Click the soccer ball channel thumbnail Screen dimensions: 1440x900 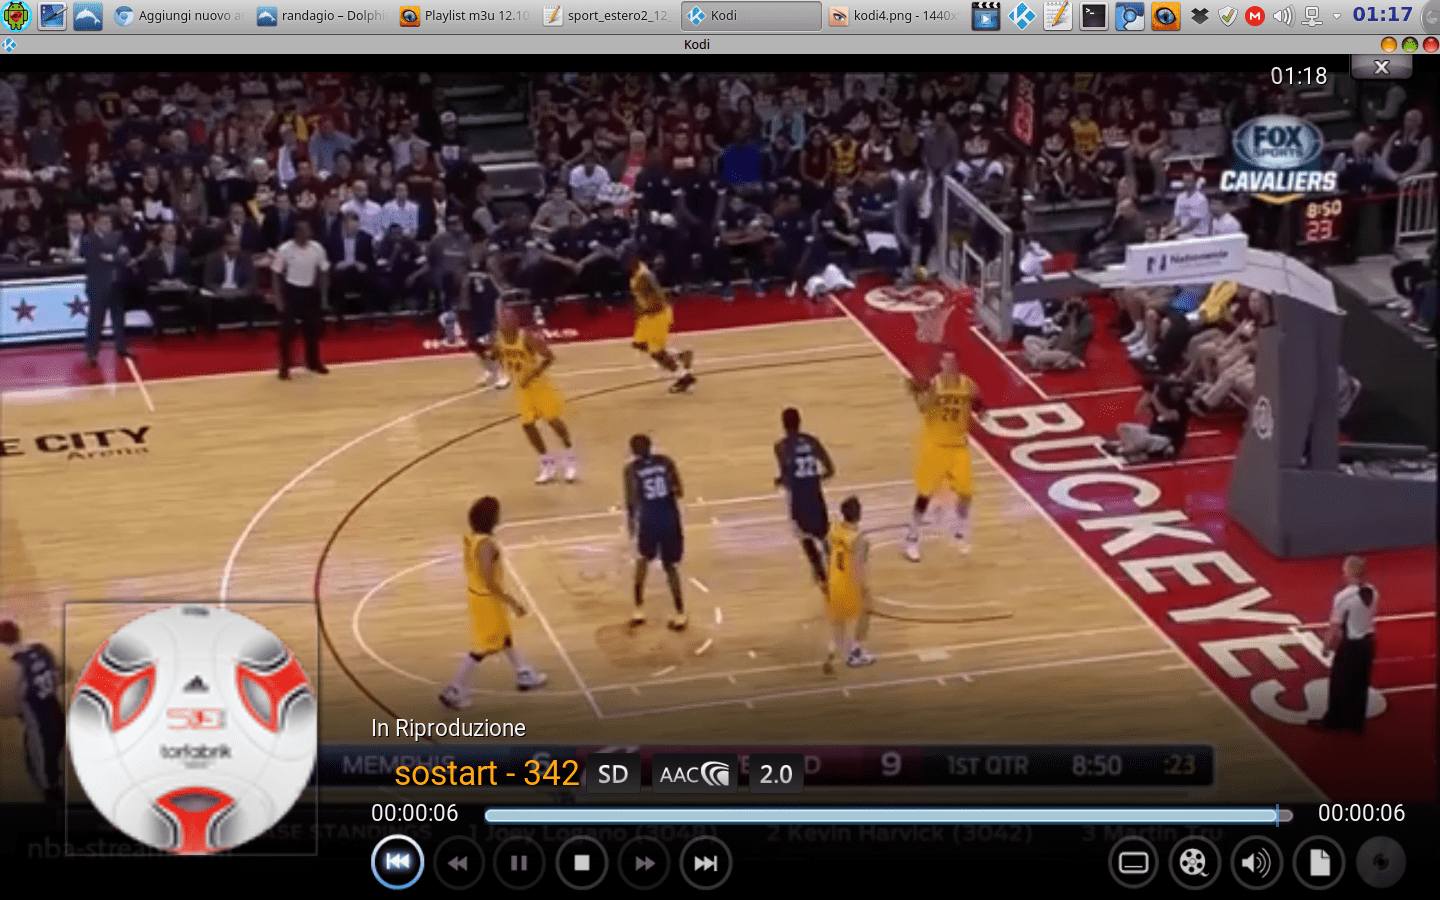click(191, 729)
